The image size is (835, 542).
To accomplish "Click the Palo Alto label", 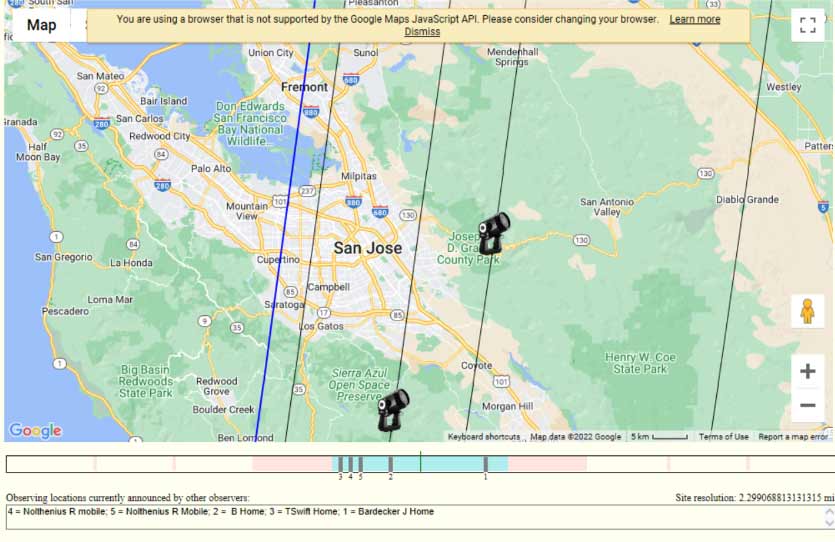I will pyautogui.click(x=211, y=168).
